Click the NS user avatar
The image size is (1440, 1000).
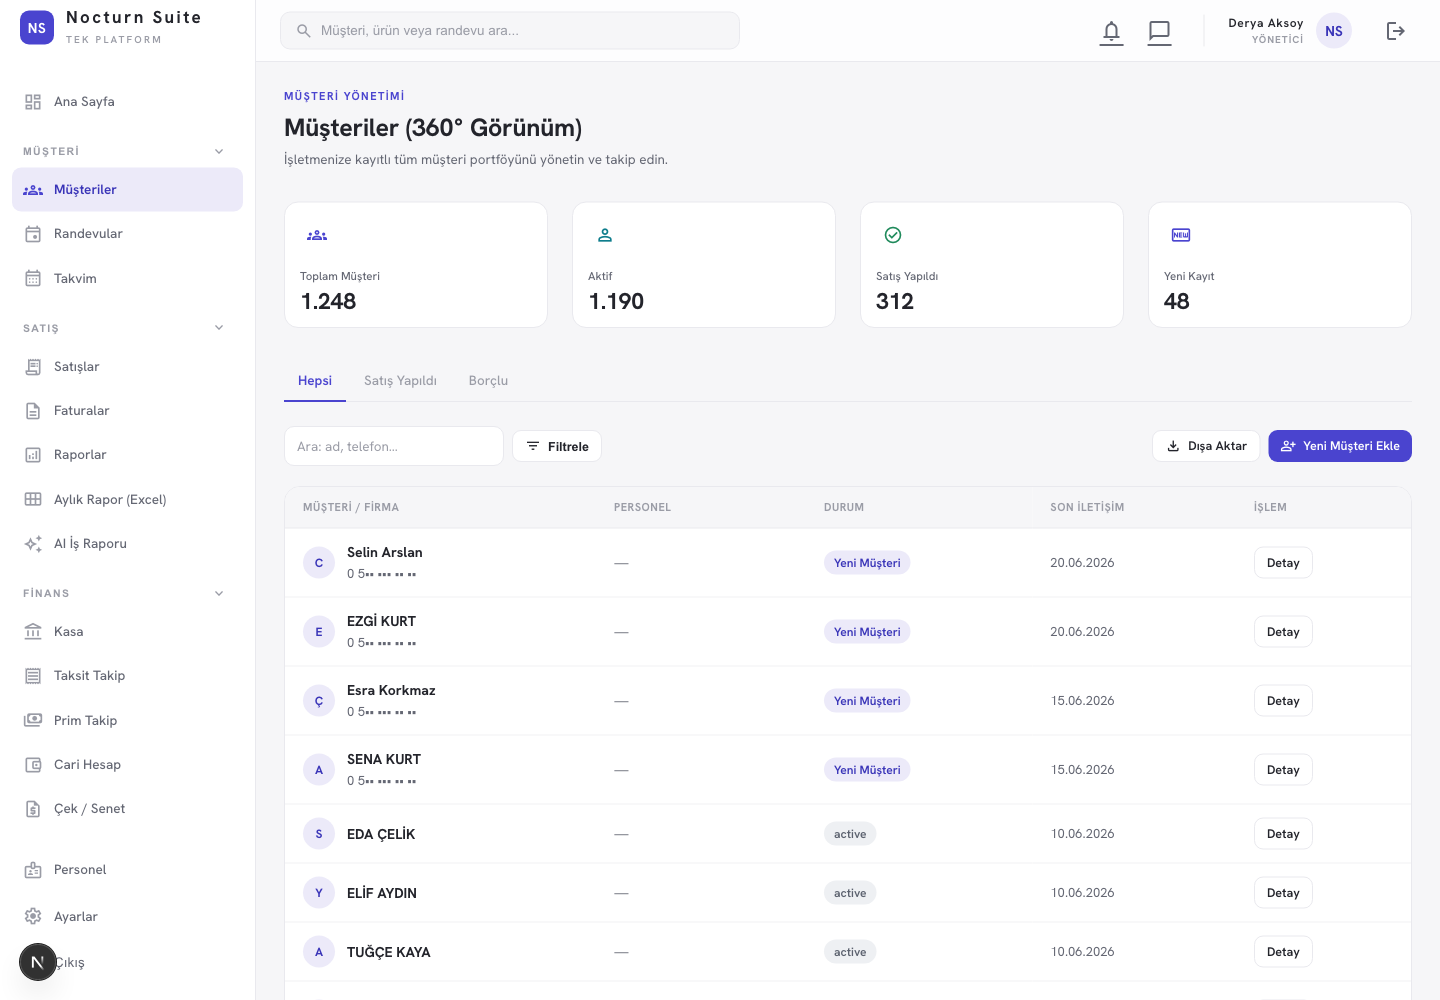(x=1334, y=31)
